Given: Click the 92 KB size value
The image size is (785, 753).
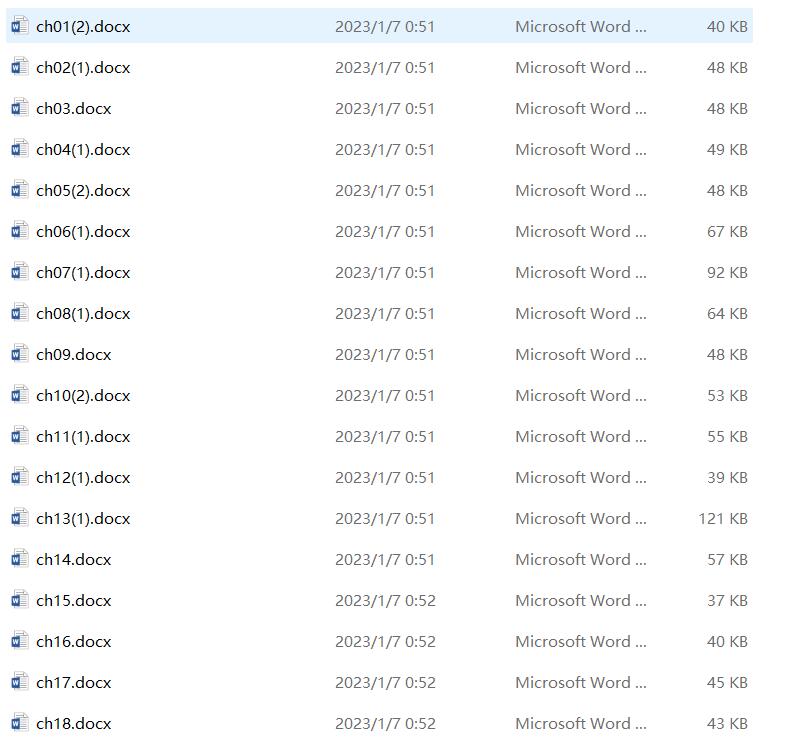Looking at the screenshot, I should click(727, 272).
